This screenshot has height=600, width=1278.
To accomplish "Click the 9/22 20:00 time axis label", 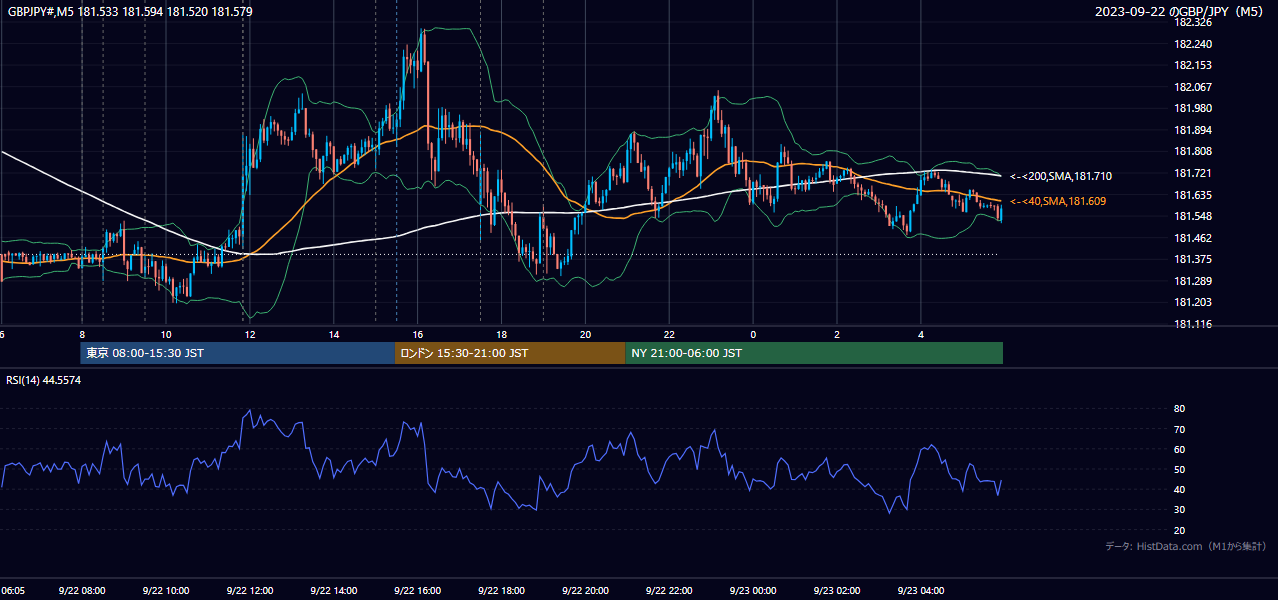I will click(585, 590).
